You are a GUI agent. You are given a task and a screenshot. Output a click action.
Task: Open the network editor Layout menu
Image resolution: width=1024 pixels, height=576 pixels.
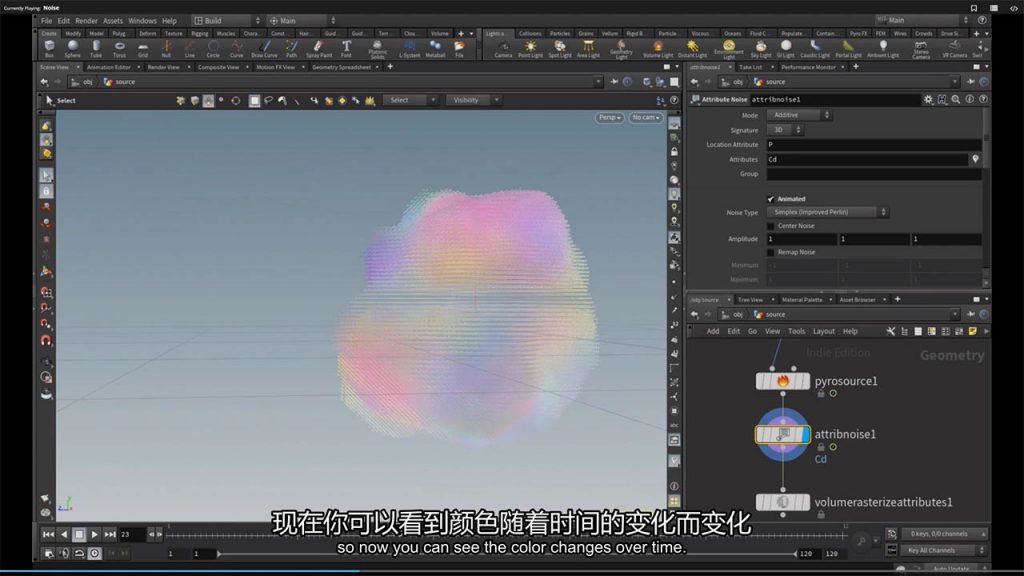click(824, 331)
